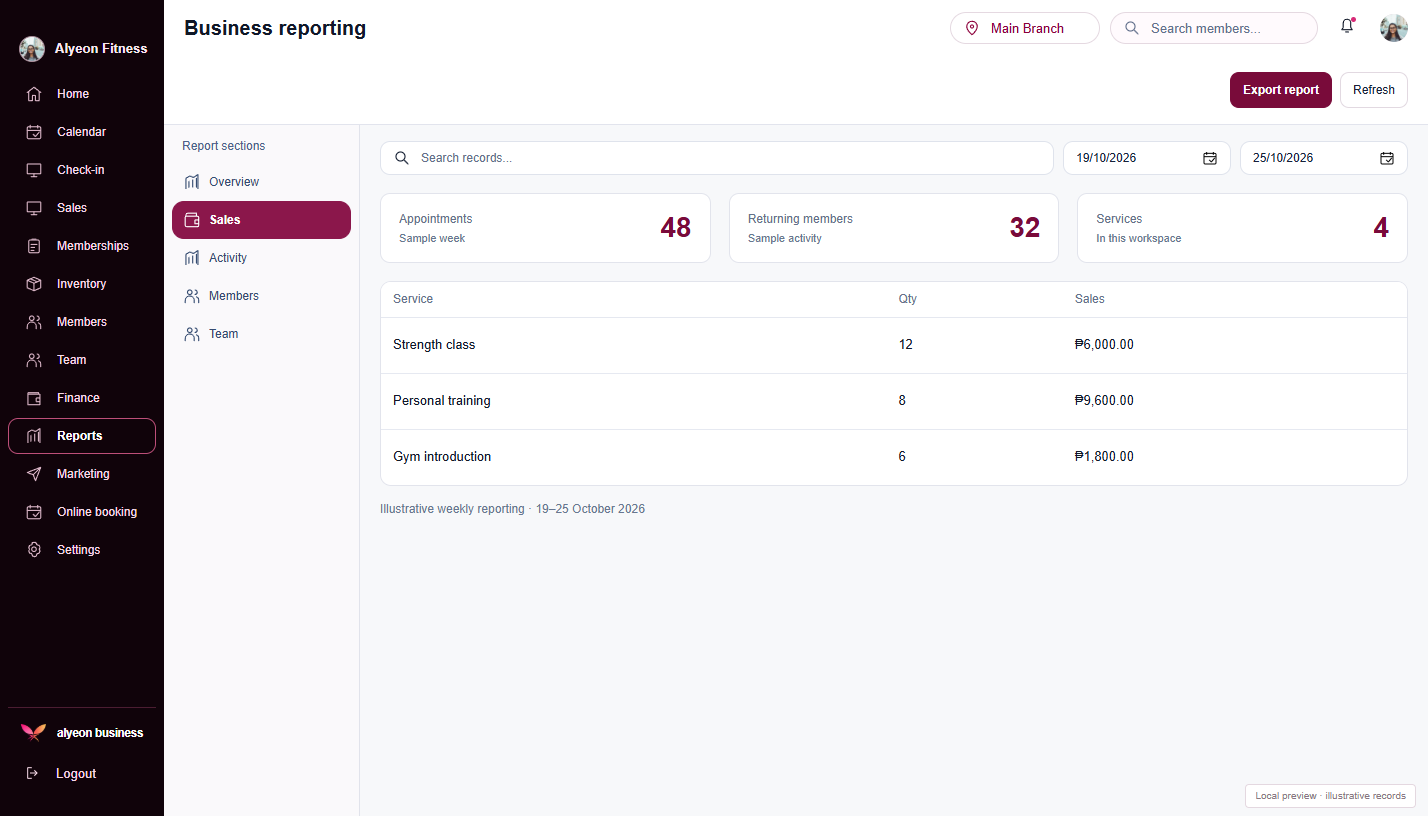Open Members in the main sidebar
This screenshot has height=816, width=1428.
point(82,322)
